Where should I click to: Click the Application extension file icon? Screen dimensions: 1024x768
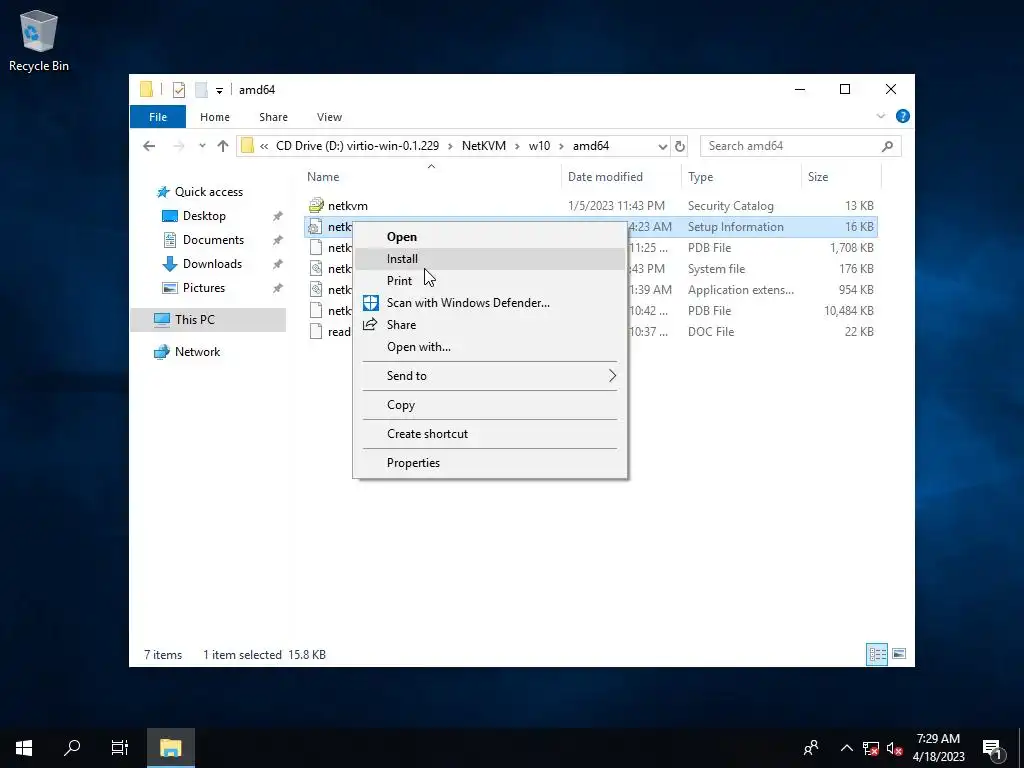(315, 289)
